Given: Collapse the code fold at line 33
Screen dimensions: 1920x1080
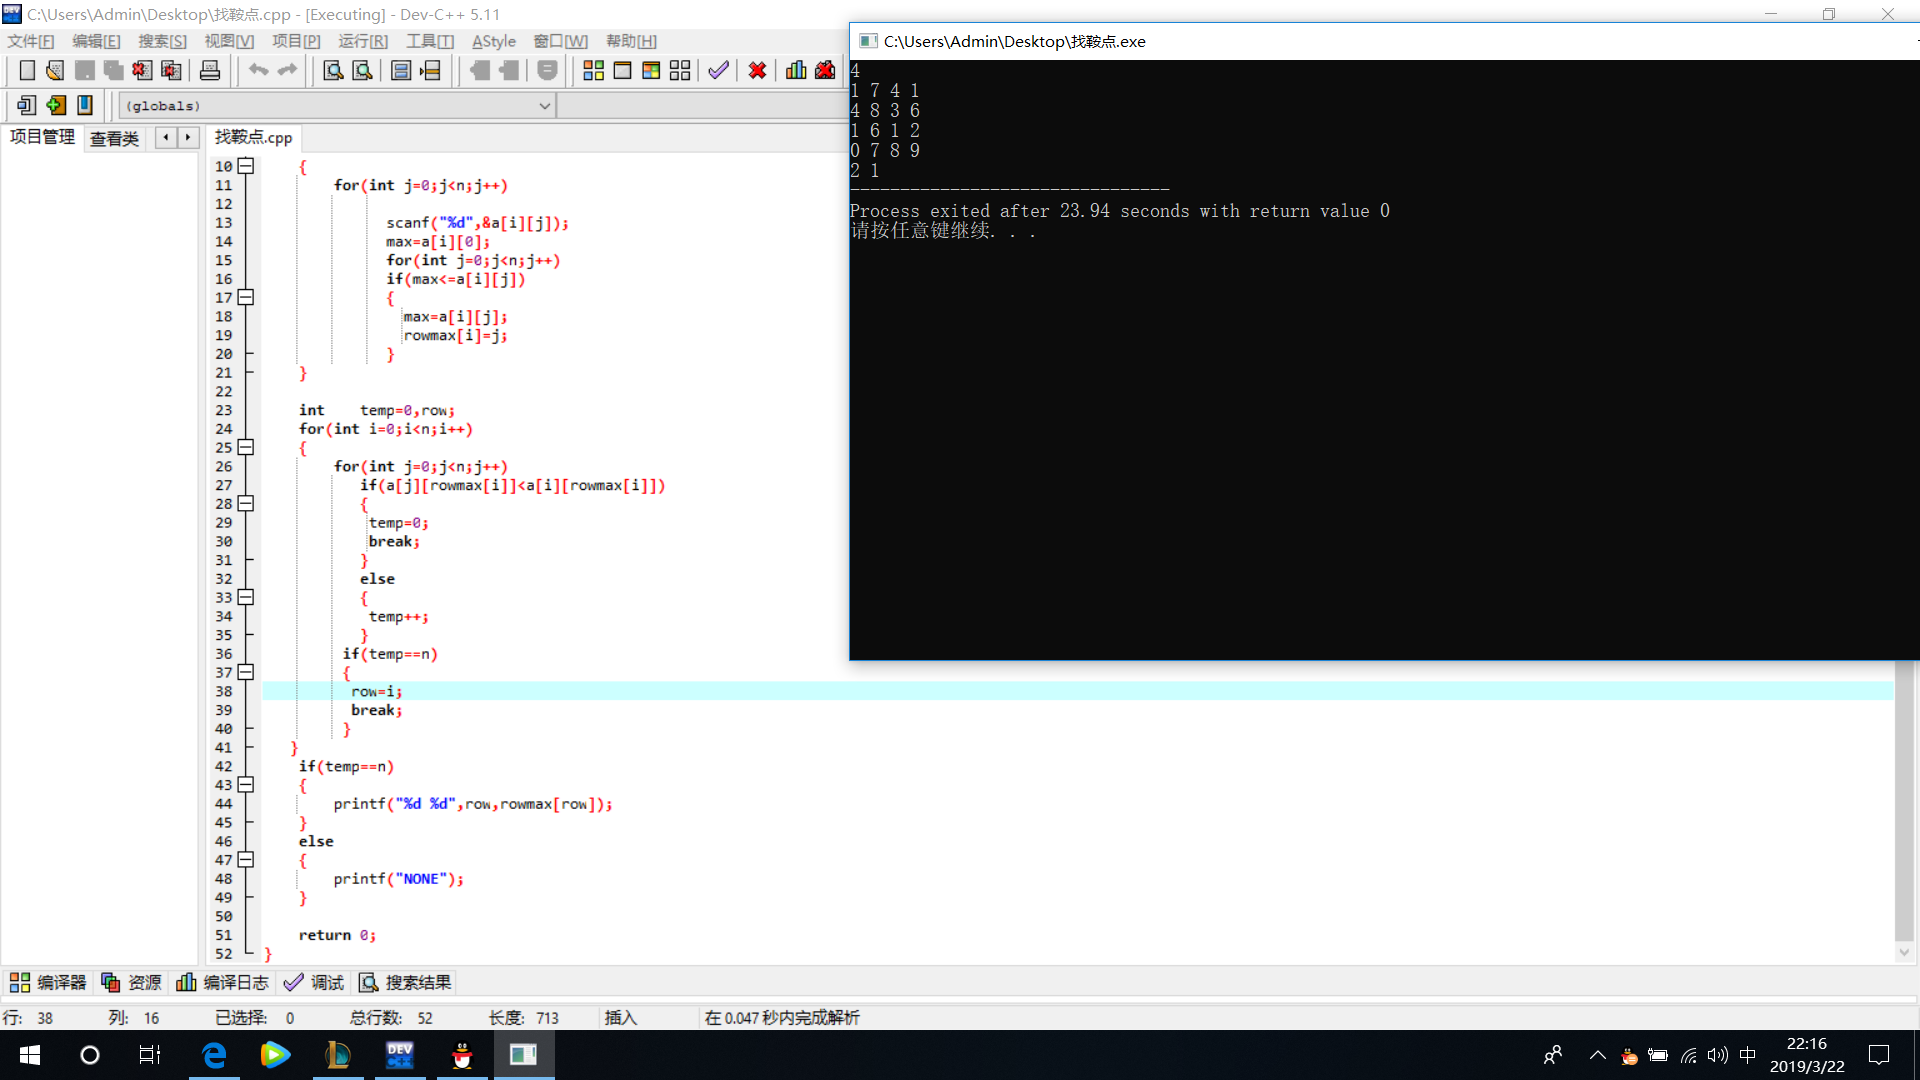Looking at the screenshot, I should (x=246, y=597).
